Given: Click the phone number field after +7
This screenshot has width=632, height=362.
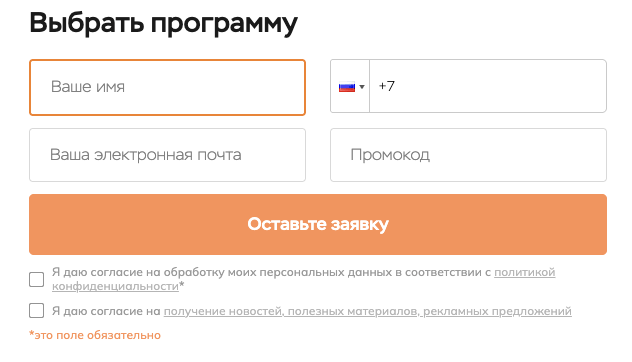Looking at the screenshot, I should pos(488,86).
